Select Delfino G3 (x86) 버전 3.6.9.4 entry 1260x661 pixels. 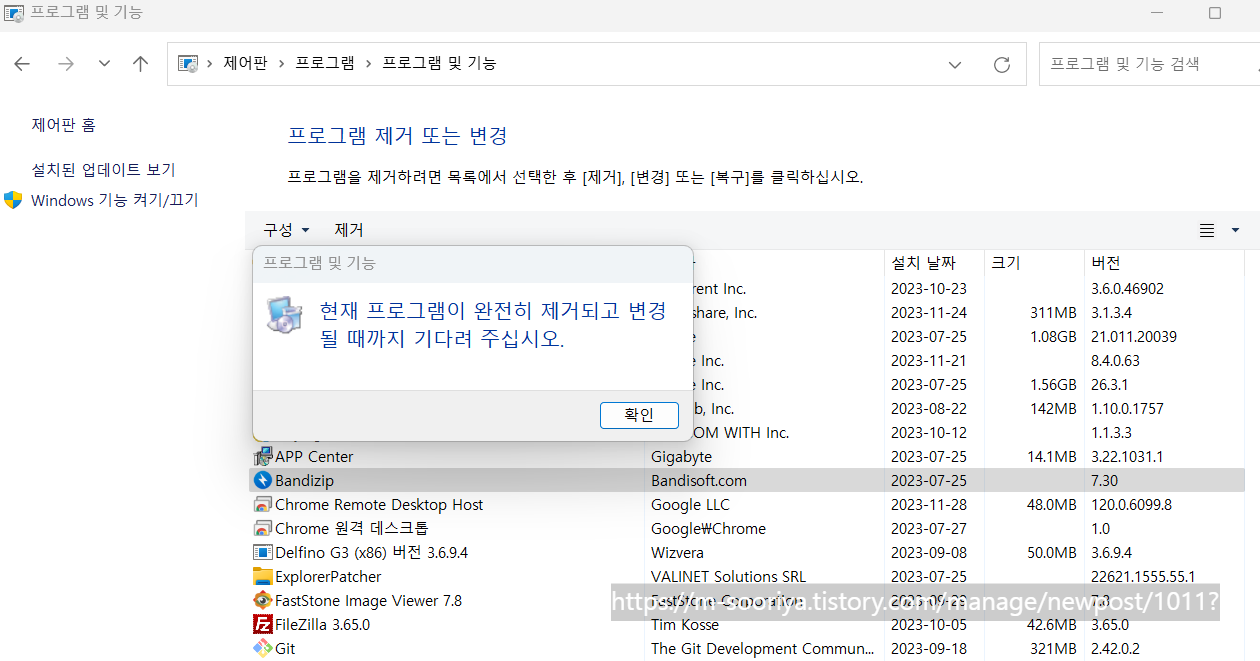(x=371, y=553)
